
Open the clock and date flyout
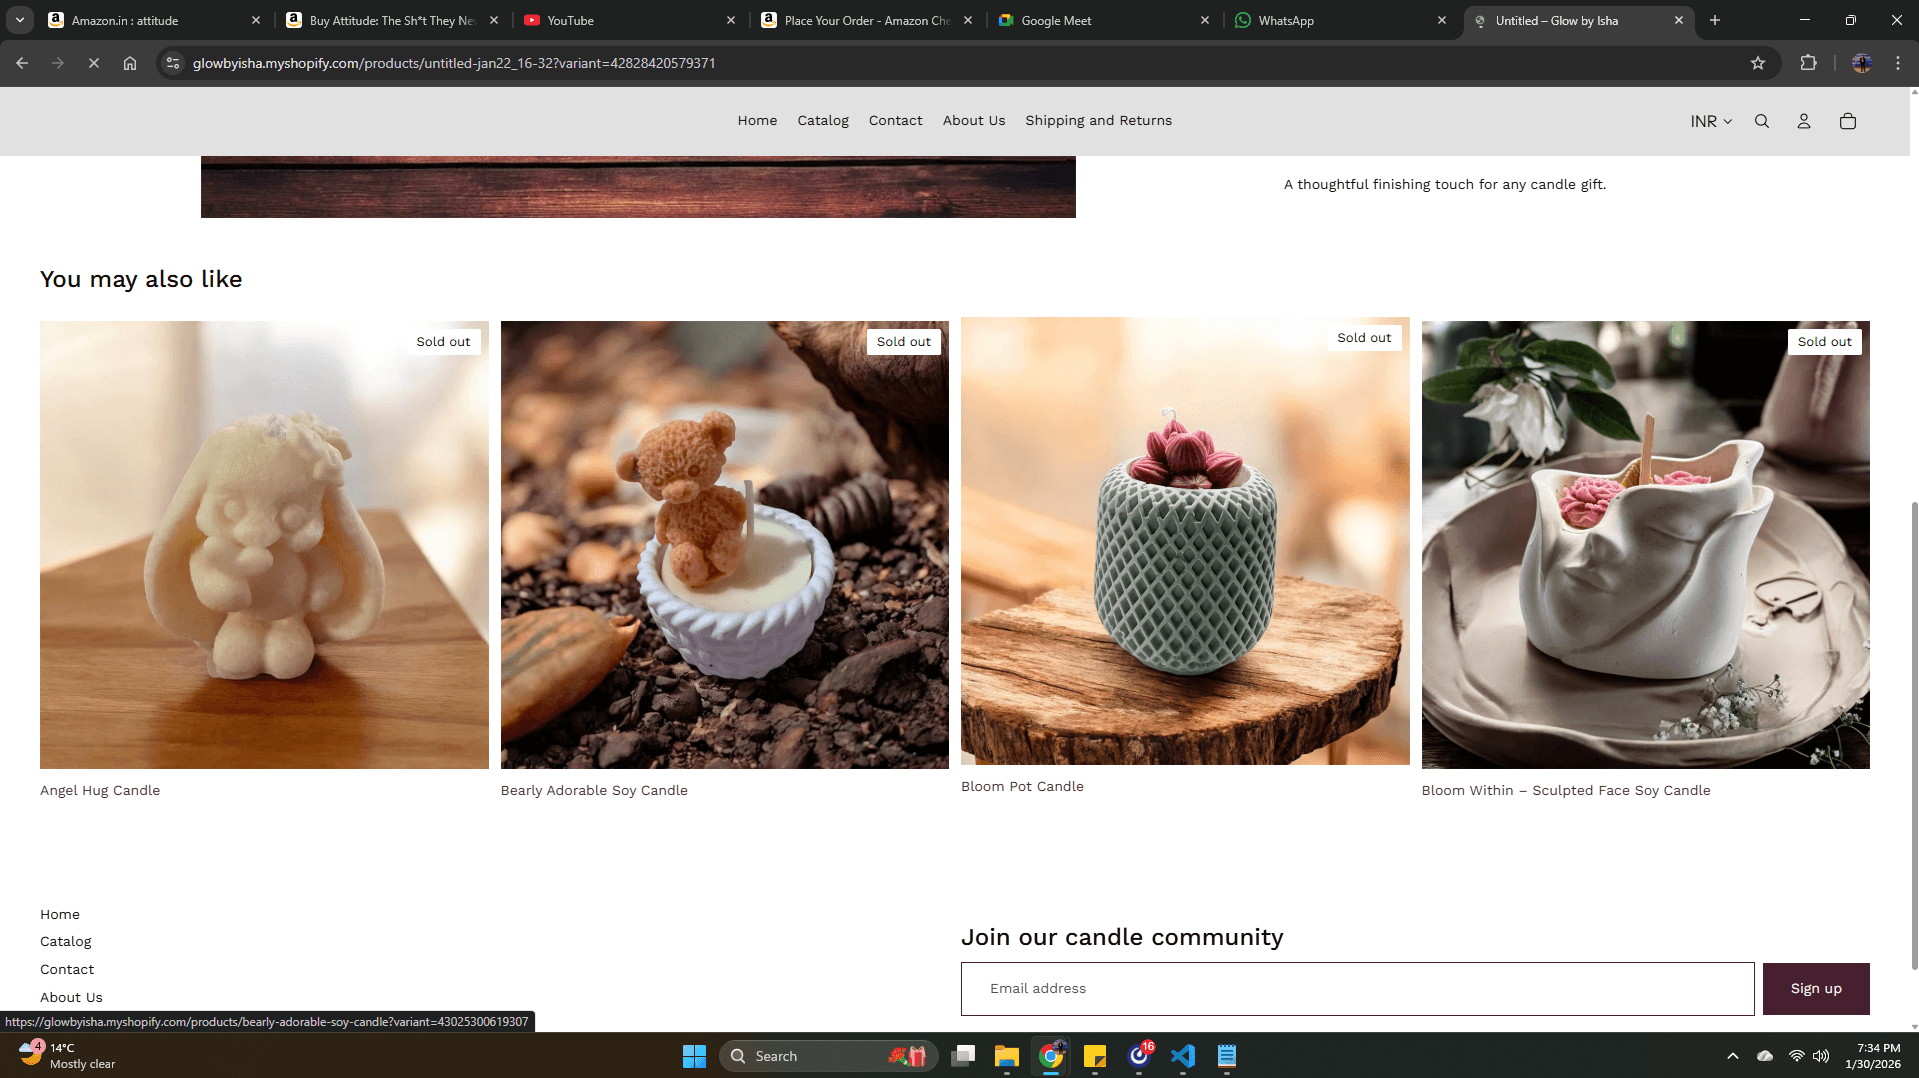click(x=1873, y=1056)
